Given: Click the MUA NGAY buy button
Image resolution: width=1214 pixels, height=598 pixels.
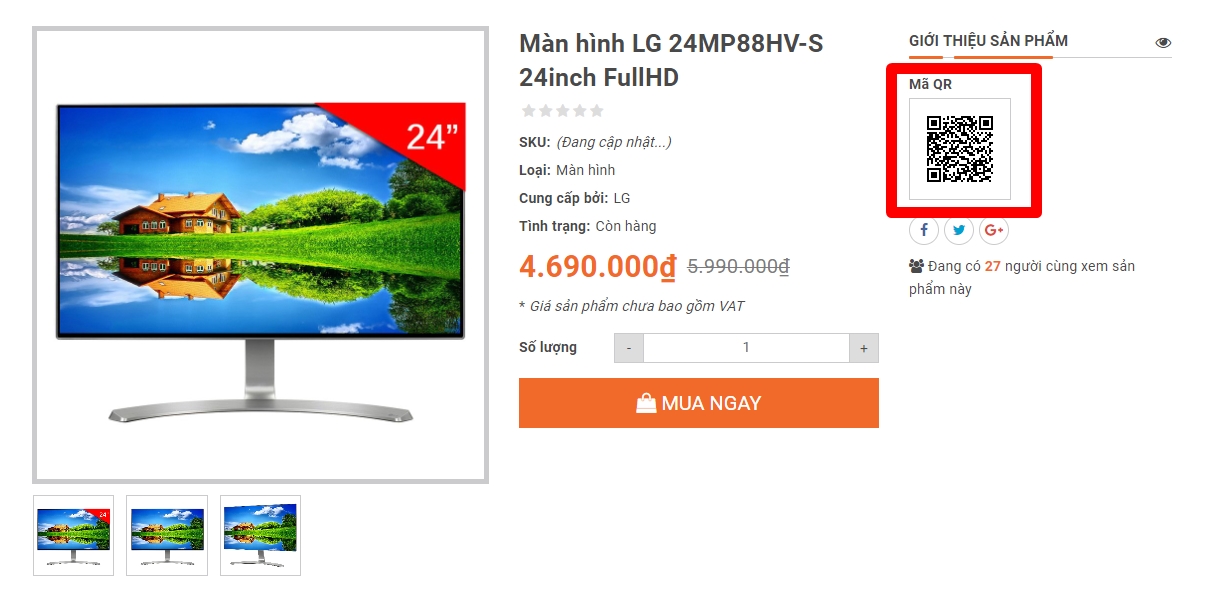Looking at the screenshot, I should coord(699,403).
